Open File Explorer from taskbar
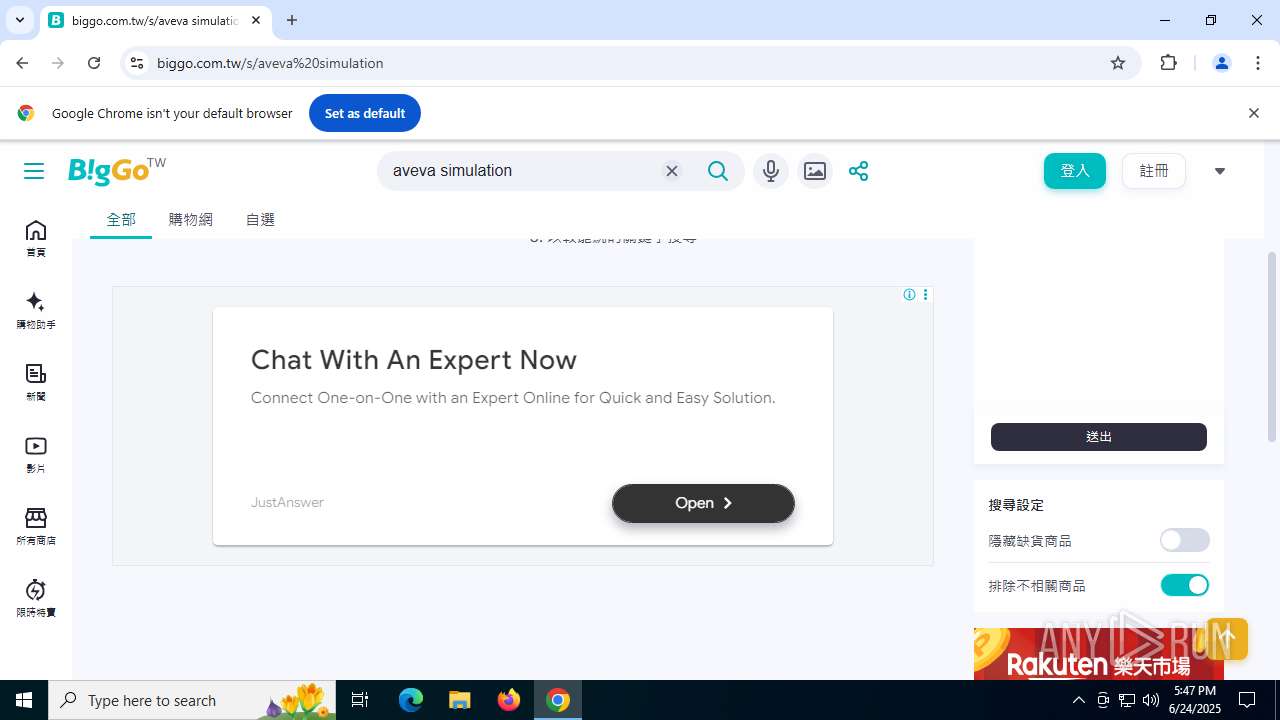The image size is (1280, 720). [459, 700]
